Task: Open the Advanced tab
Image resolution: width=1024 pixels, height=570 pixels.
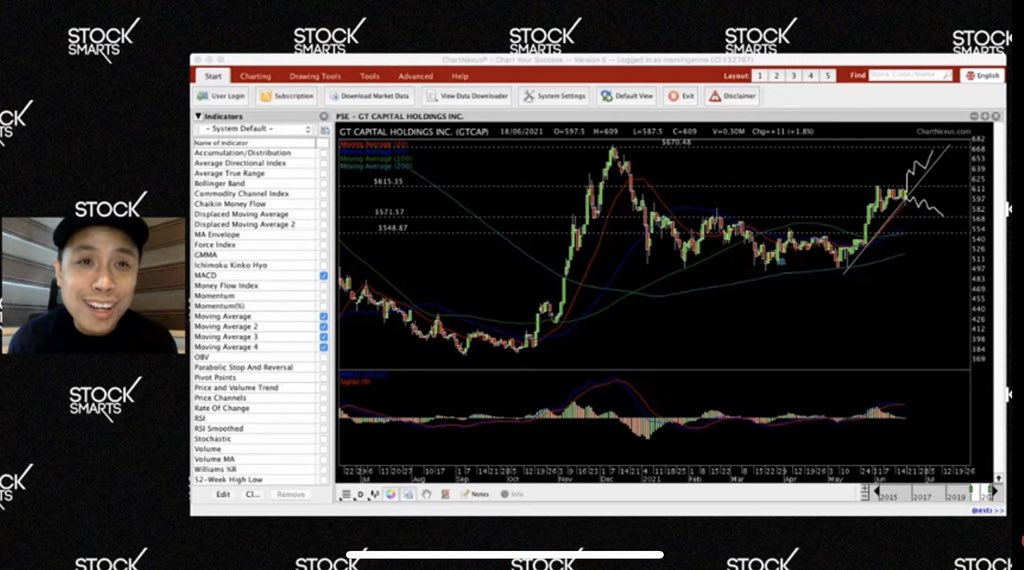Action: pos(415,76)
